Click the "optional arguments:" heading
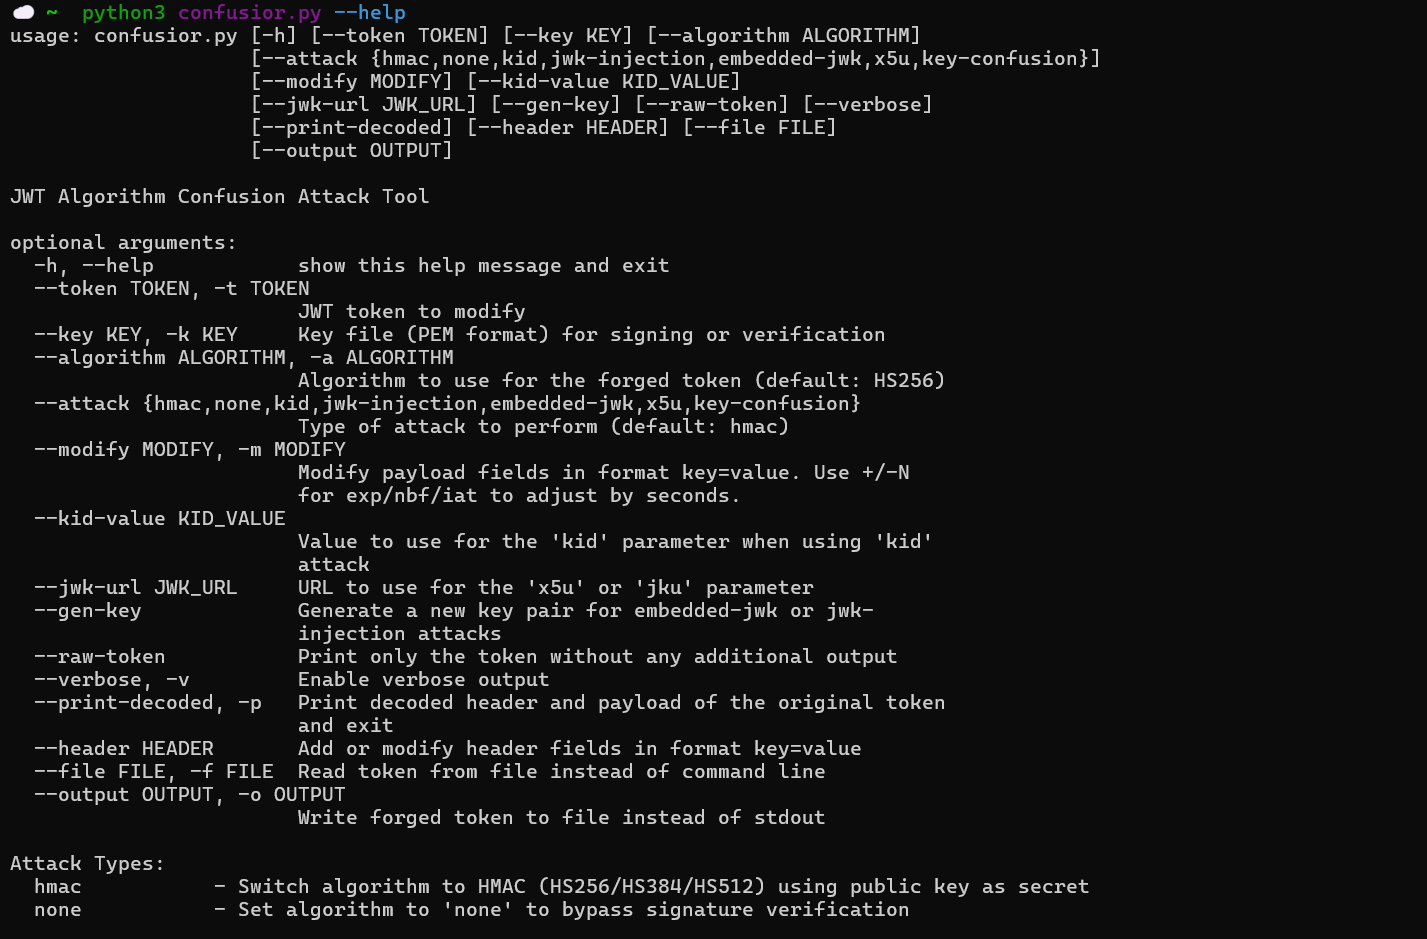This screenshot has width=1427, height=939. coord(123,242)
